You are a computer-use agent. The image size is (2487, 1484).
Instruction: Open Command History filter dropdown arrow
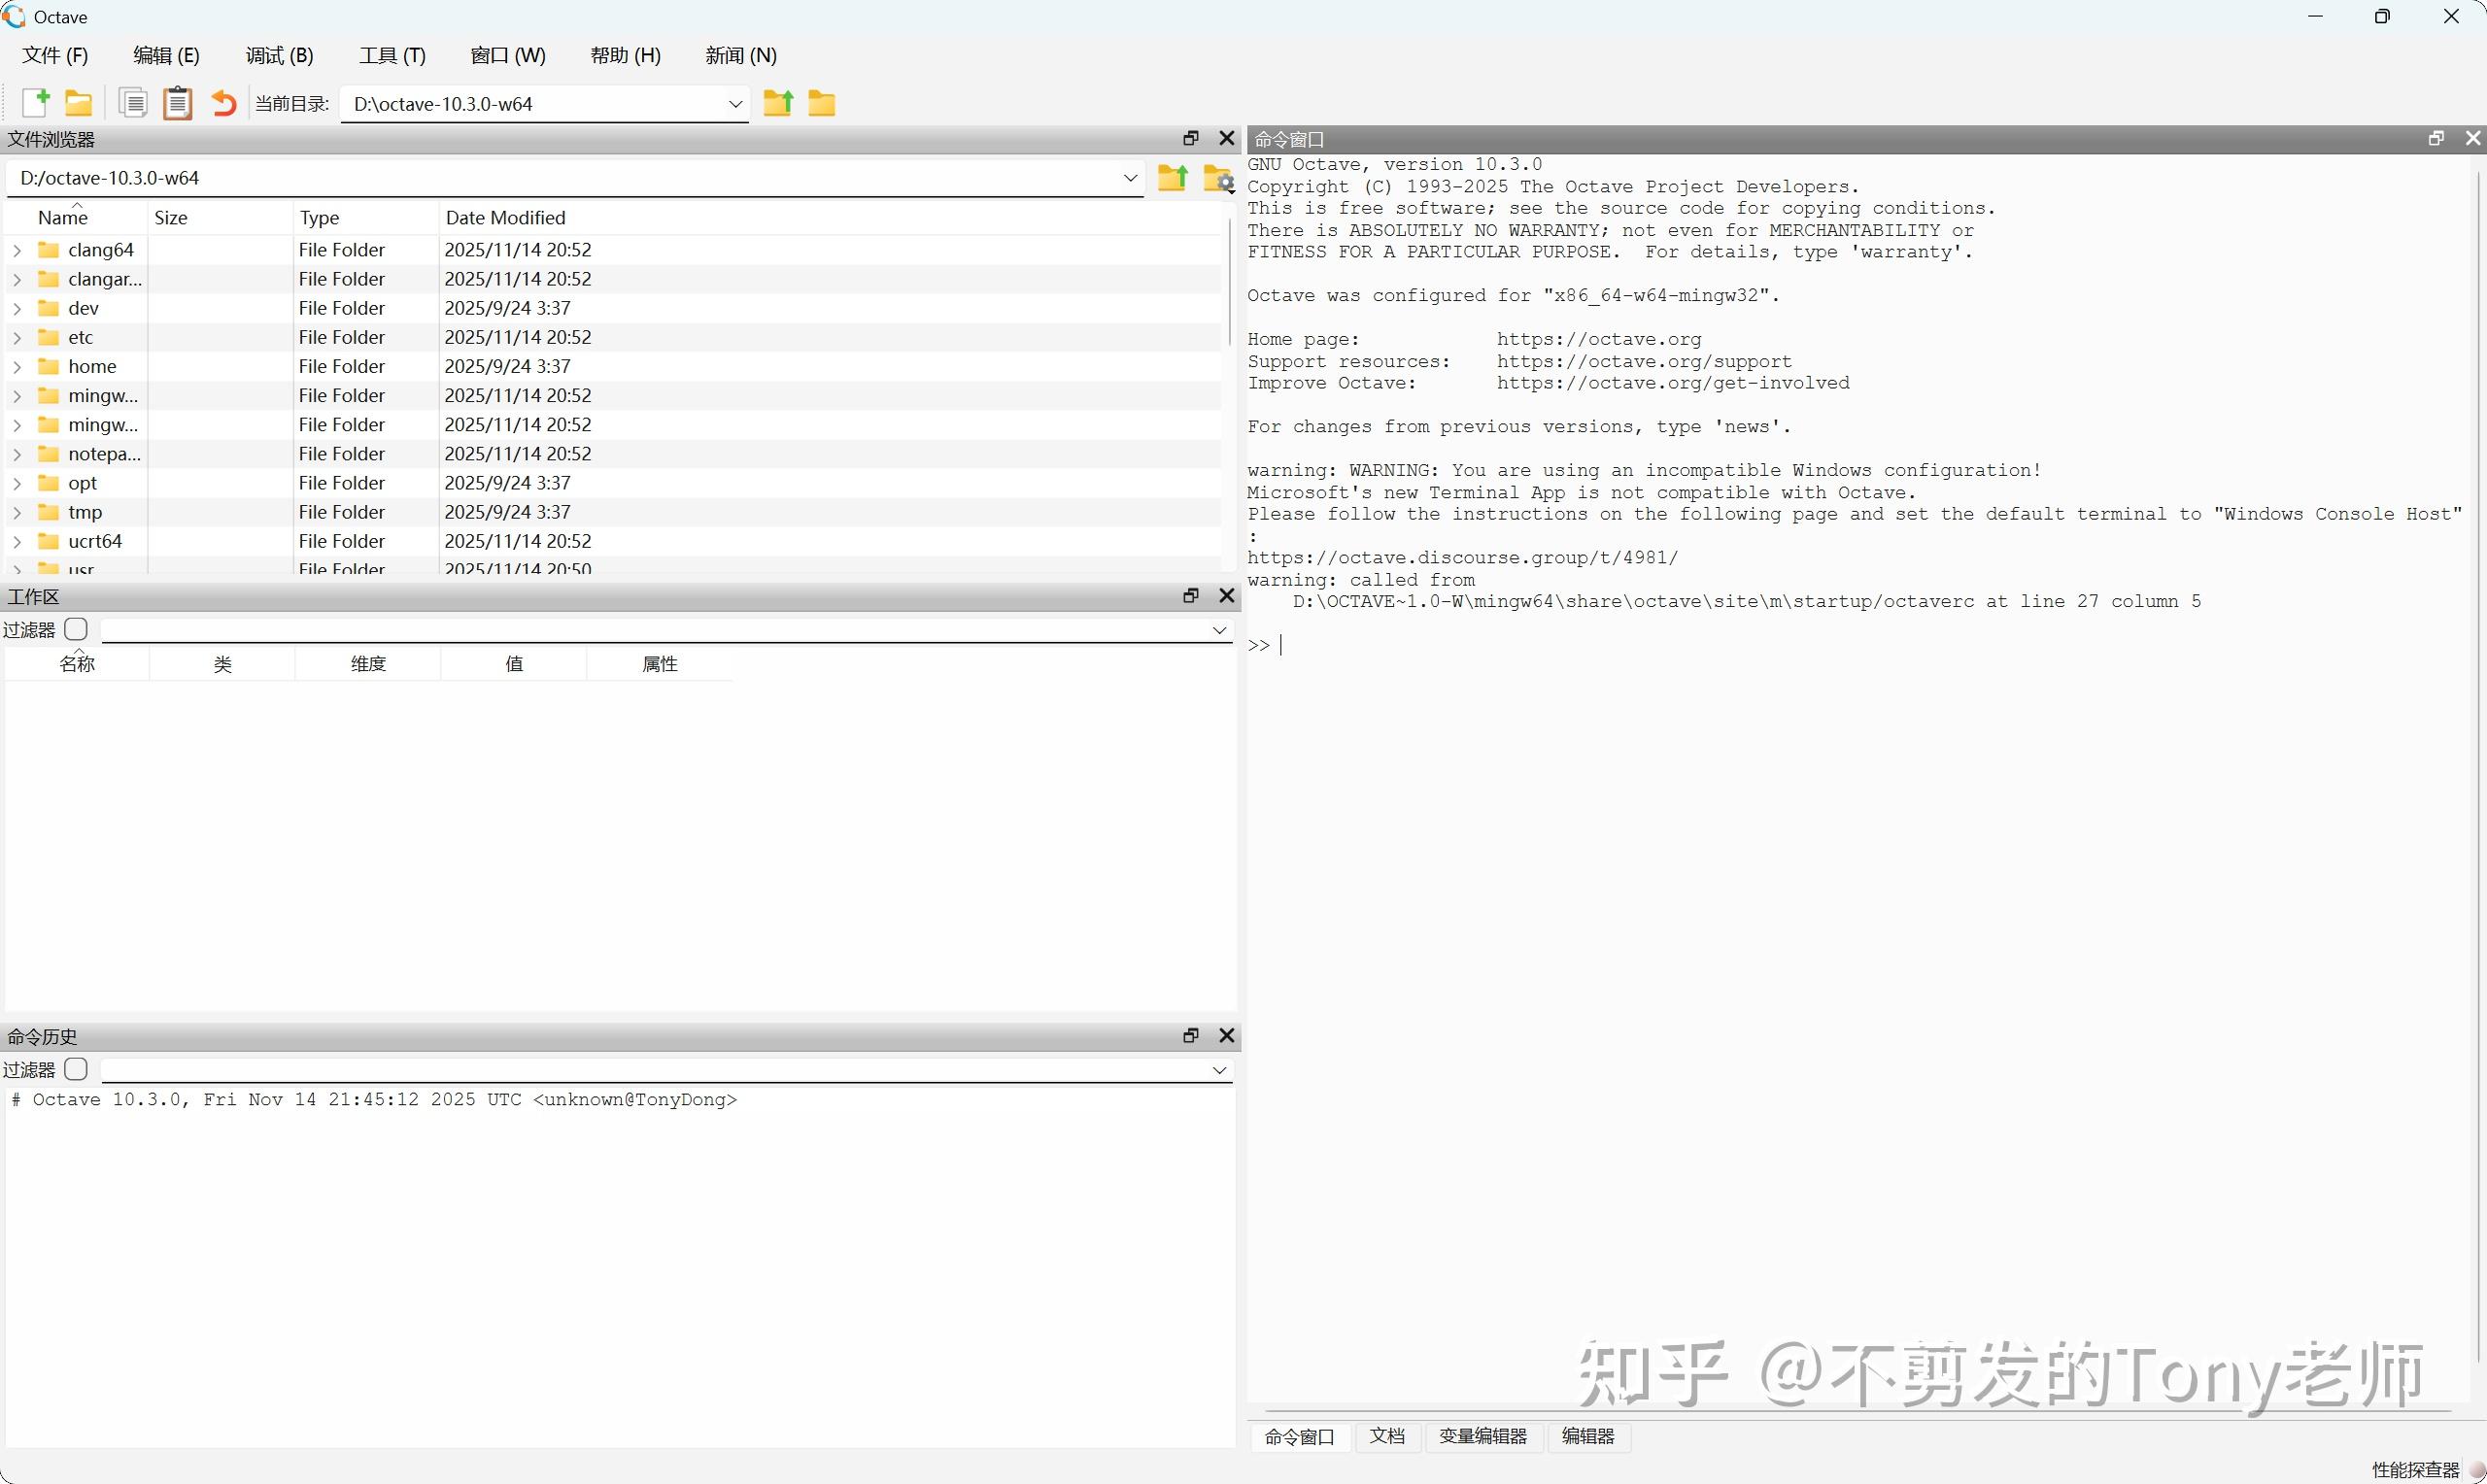[1219, 1070]
